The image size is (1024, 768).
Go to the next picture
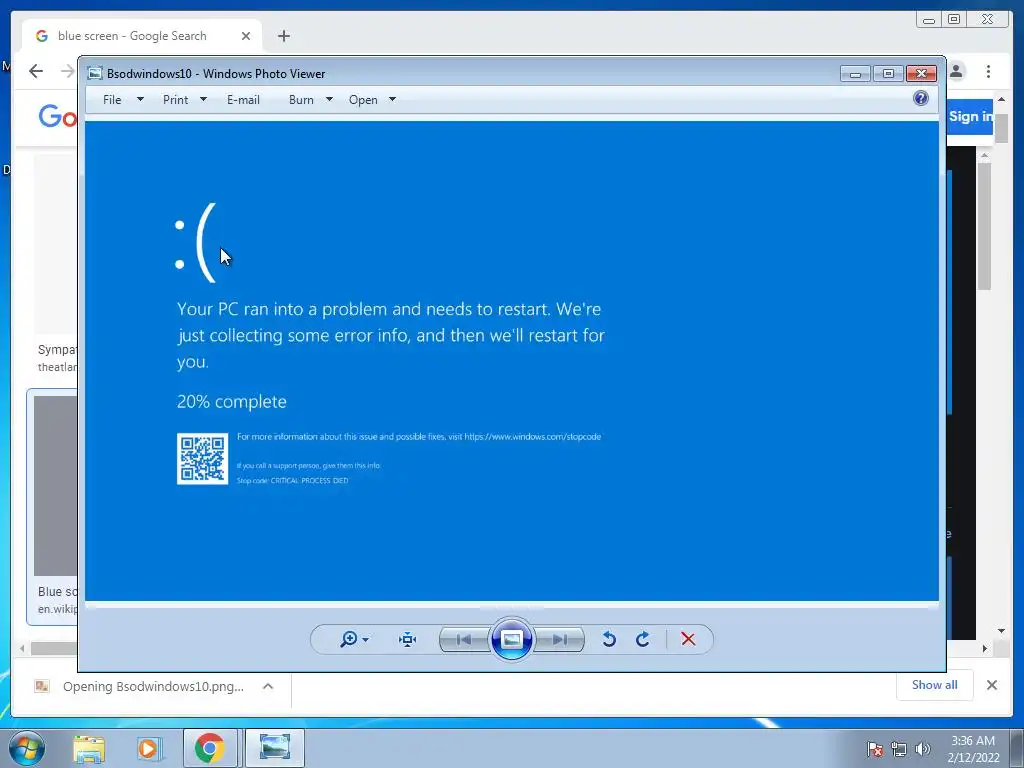[x=559, y=639]
